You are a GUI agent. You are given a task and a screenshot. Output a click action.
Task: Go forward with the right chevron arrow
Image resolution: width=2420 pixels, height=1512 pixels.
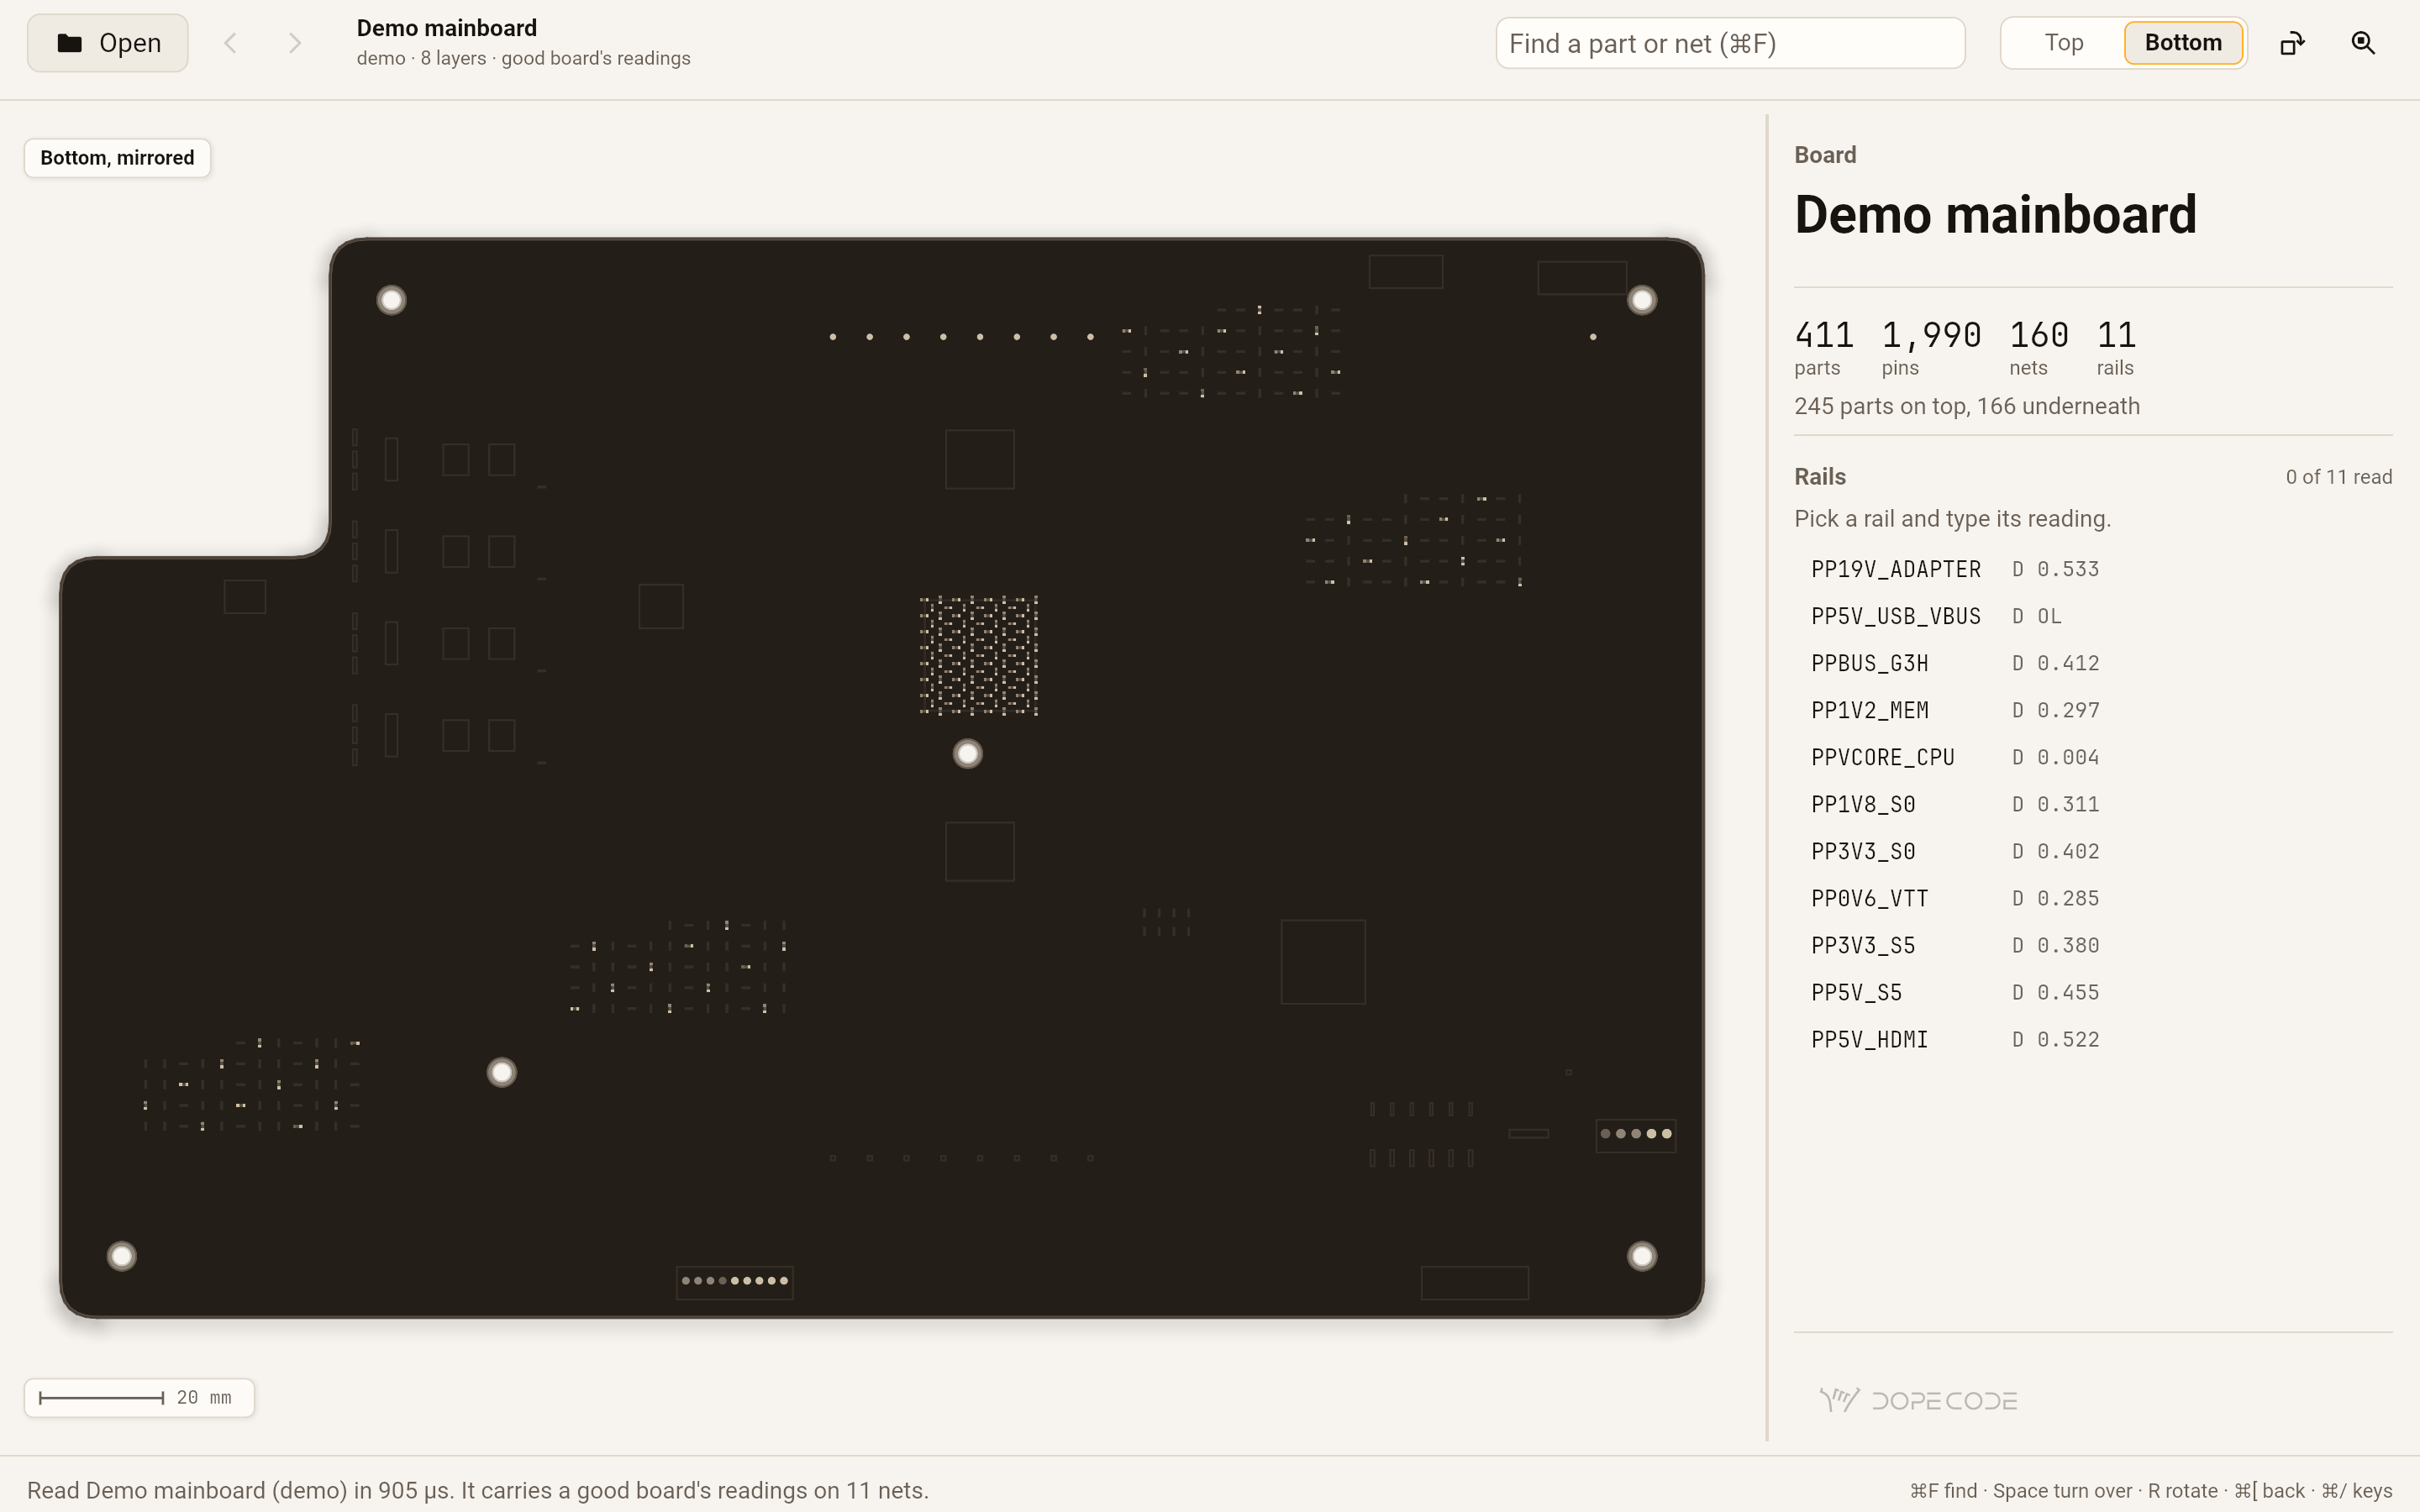pos(294,43)
